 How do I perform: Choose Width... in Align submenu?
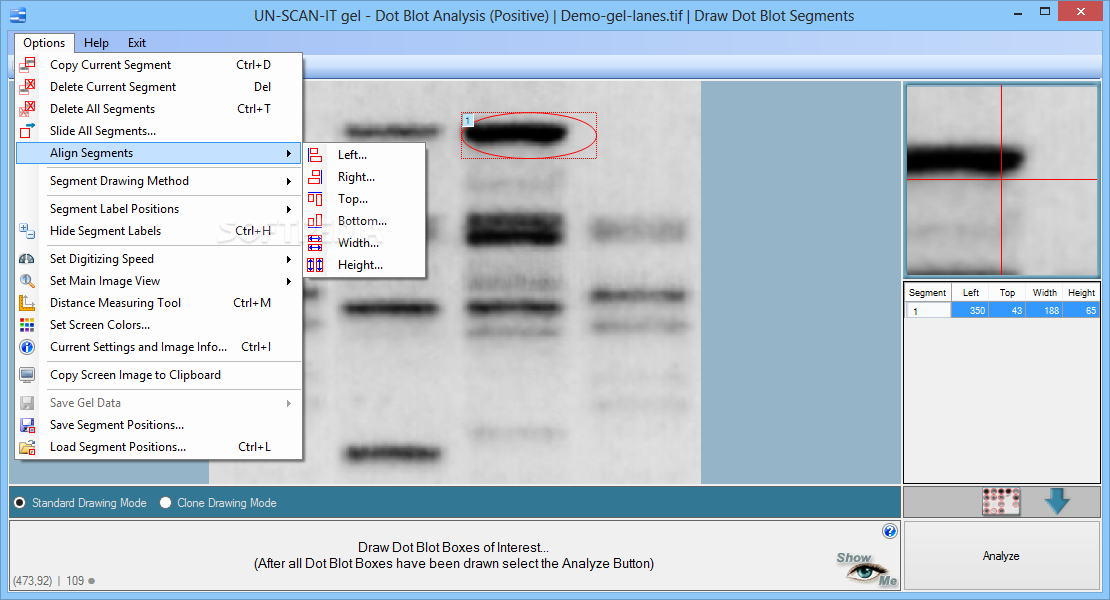coord(365,243)
